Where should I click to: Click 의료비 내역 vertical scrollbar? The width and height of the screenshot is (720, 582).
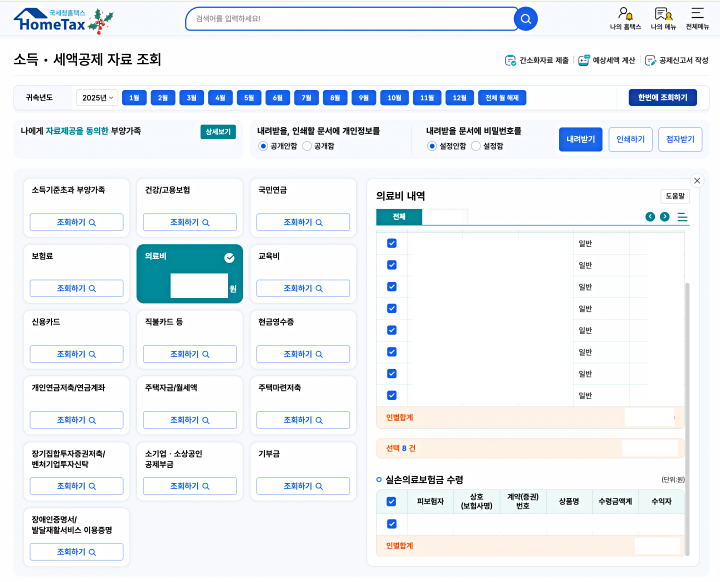pyautogui.click(x=687, y=419)
